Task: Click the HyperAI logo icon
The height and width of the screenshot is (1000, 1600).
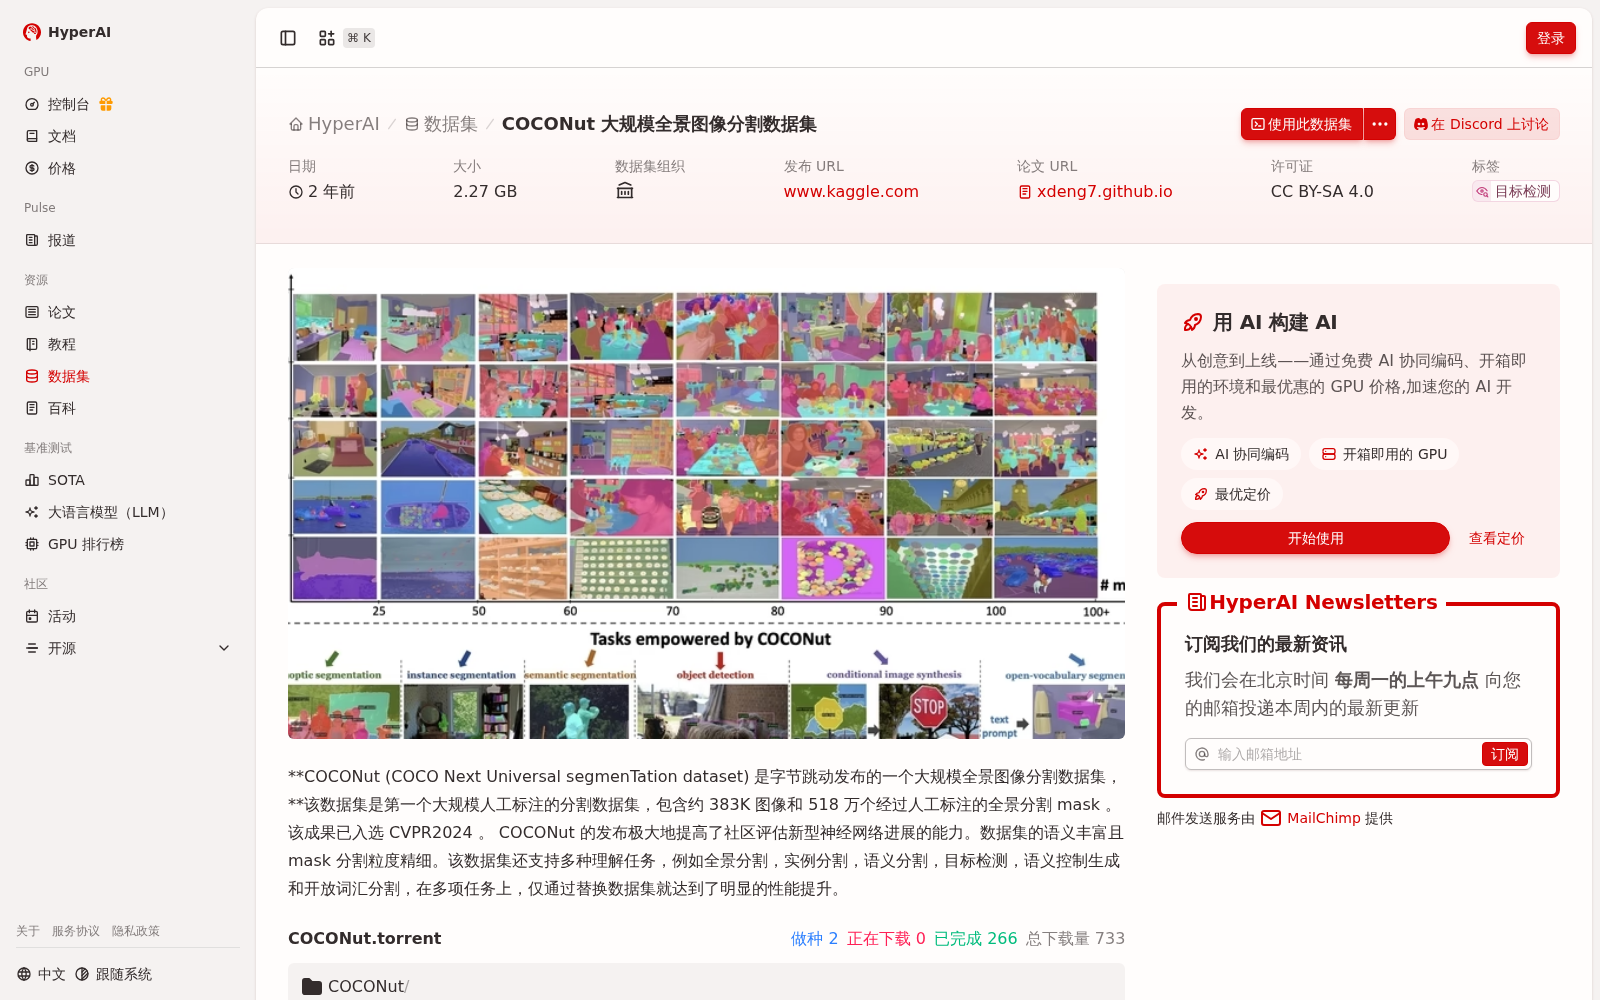Action: pos(32,32)
